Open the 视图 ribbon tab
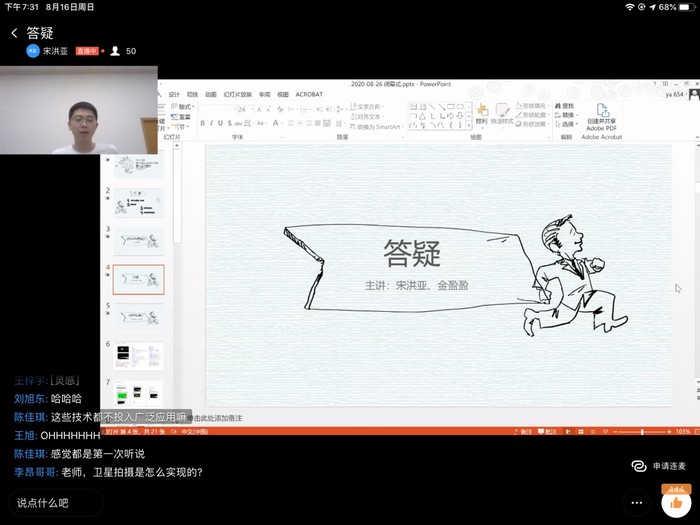Screen dimensions: 700x525 tap(283, 95)
